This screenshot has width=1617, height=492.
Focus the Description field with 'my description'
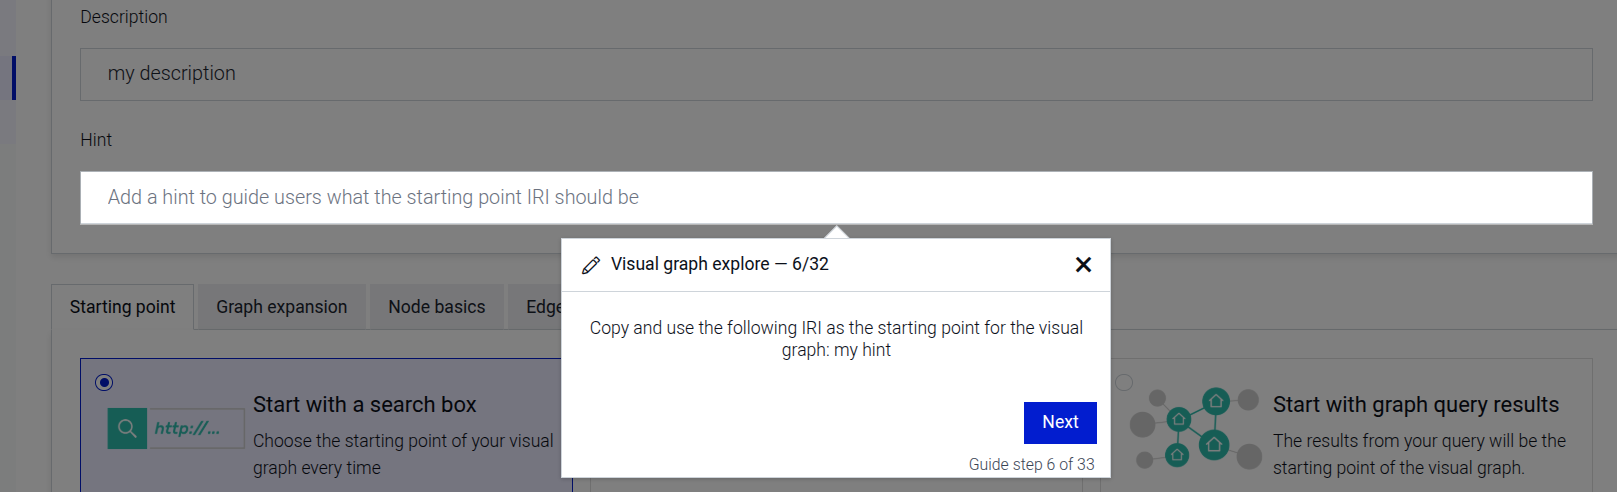tap(836, 74)
